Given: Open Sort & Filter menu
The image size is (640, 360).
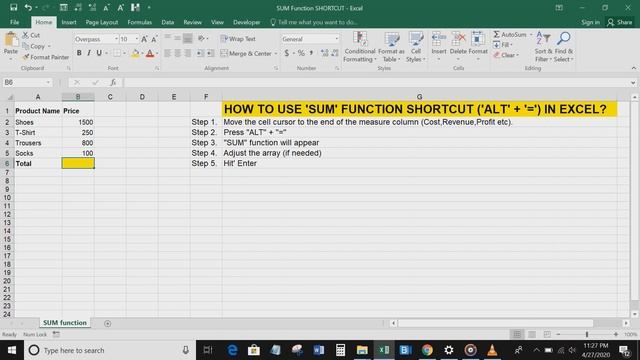Looking at the screenshot, I should (x=543, y=47).
